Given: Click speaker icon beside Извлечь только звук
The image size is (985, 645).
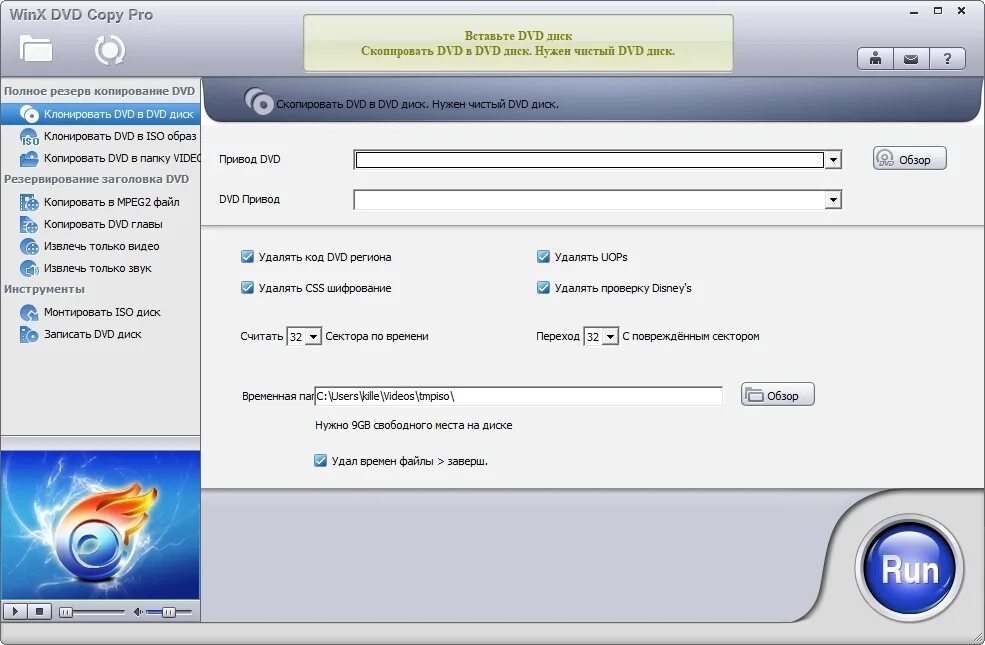Looking at the screenshot, I should click(x=29, y=268).
